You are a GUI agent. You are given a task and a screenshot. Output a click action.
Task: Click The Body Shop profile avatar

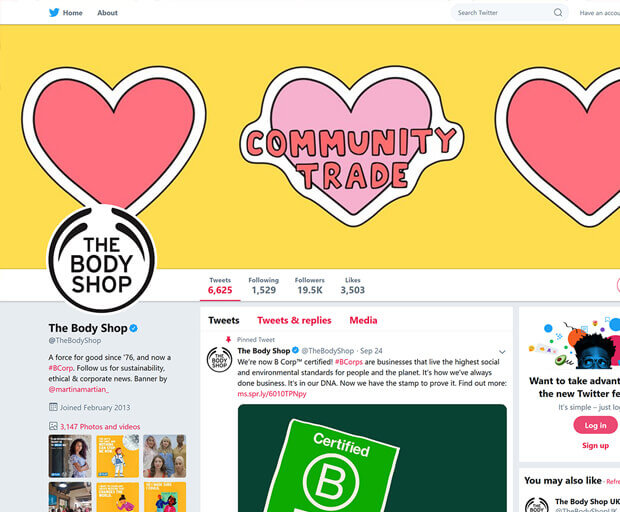pyautogui.click(x=102, y=259)
